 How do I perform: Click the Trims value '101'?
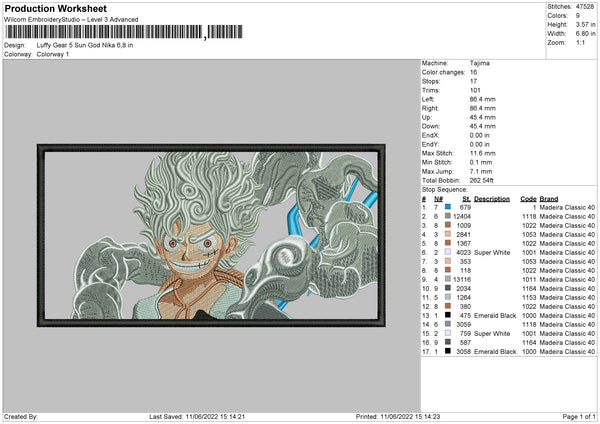pos(475,90)
